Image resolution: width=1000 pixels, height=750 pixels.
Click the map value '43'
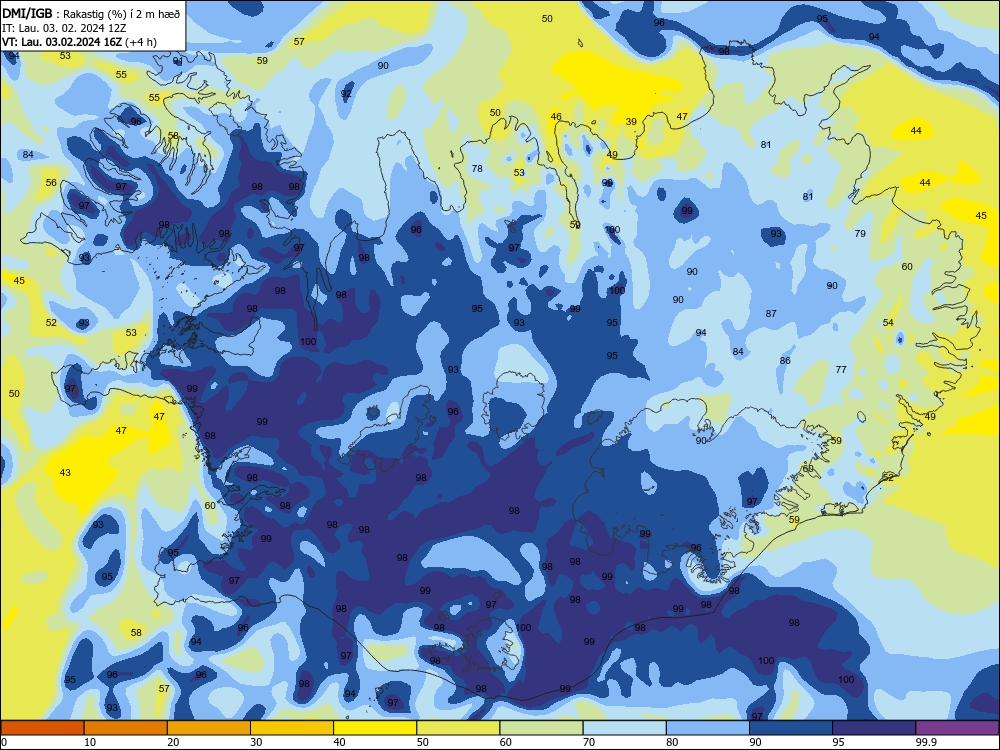tap(65, 473)
